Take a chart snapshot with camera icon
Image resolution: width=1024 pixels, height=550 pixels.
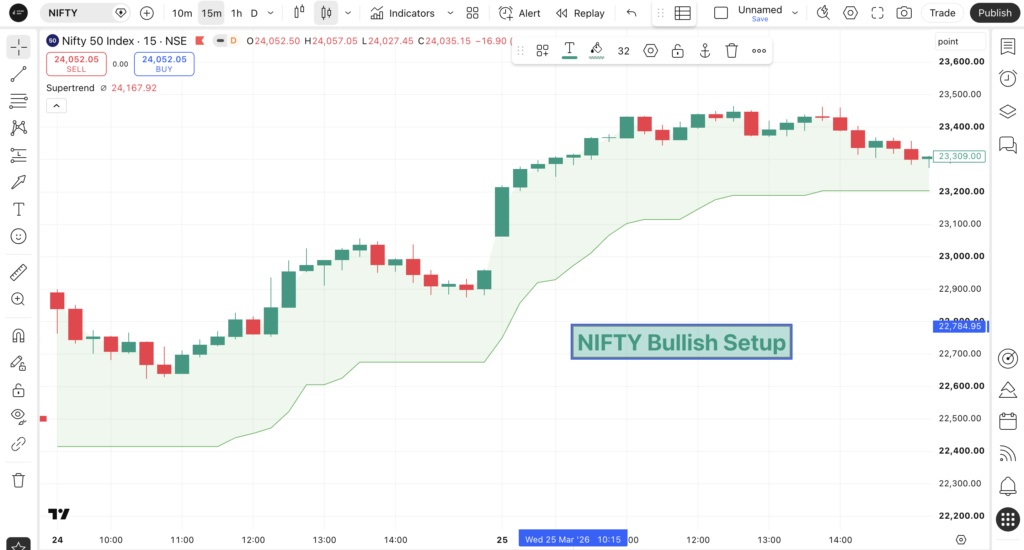pos(904,13)
